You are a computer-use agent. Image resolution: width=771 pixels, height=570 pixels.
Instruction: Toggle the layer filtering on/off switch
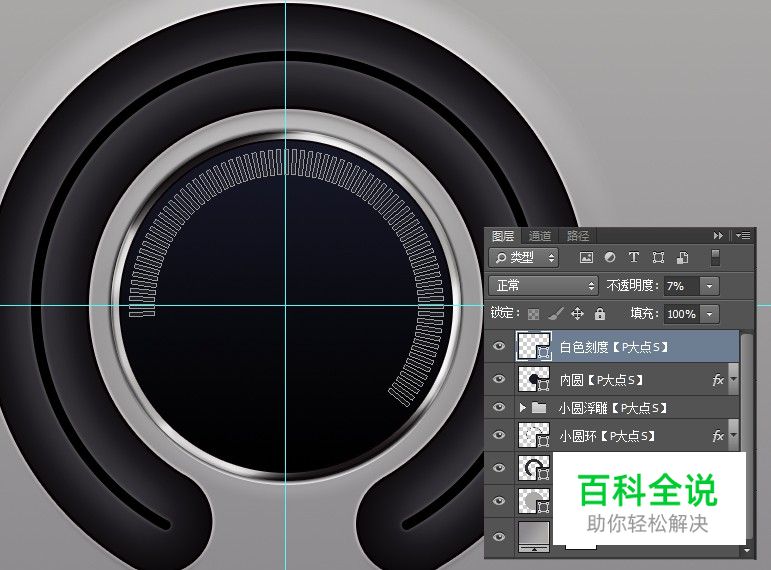(715, 258)
